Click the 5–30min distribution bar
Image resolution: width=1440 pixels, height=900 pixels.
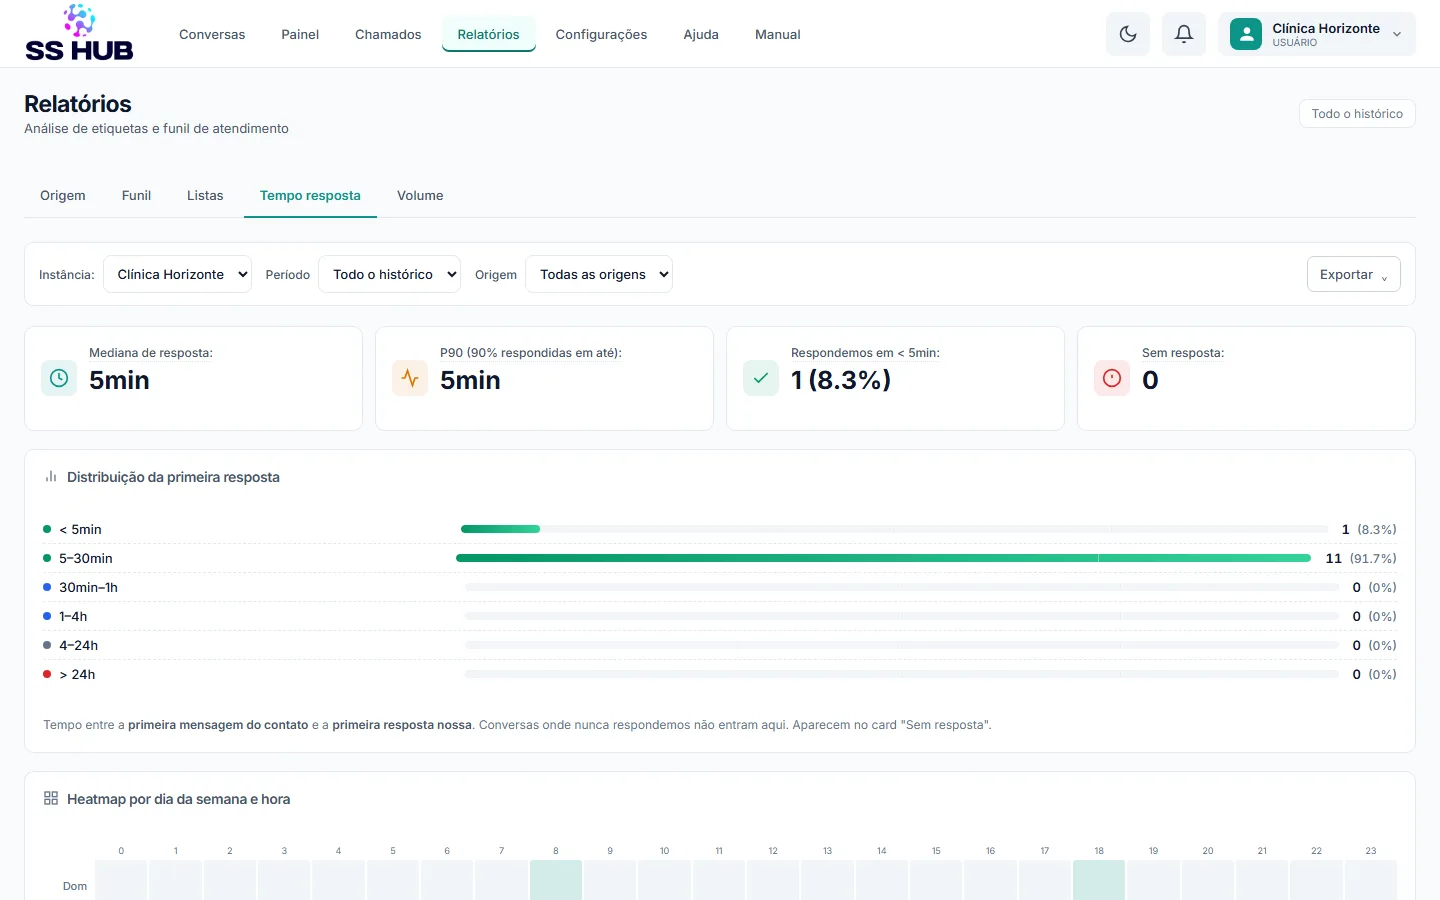tap(883, 558)
